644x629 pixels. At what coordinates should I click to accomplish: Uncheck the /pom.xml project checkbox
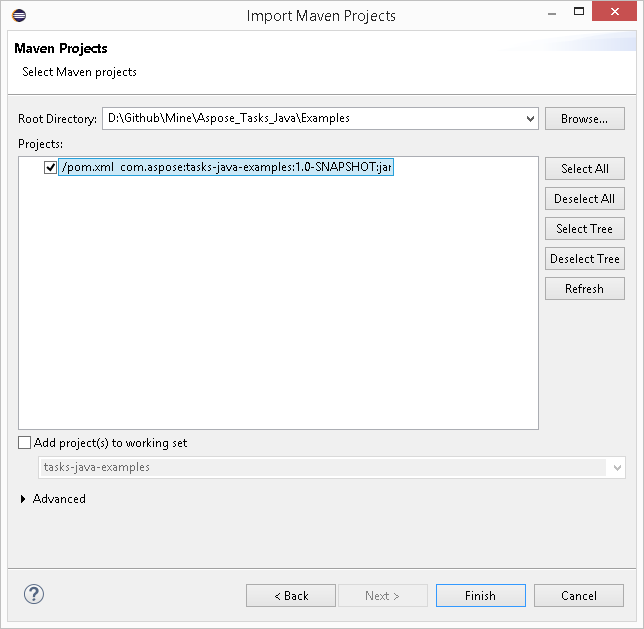click(51, 168)
